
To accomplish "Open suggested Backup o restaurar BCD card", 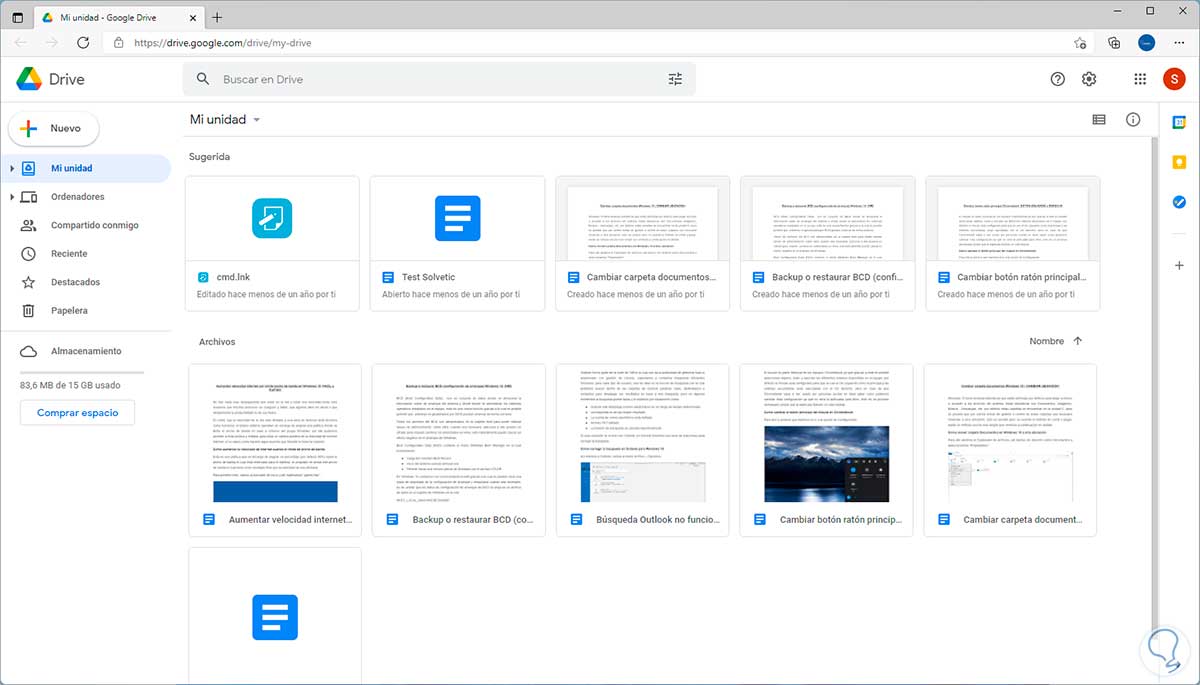I will coord(828,243).
